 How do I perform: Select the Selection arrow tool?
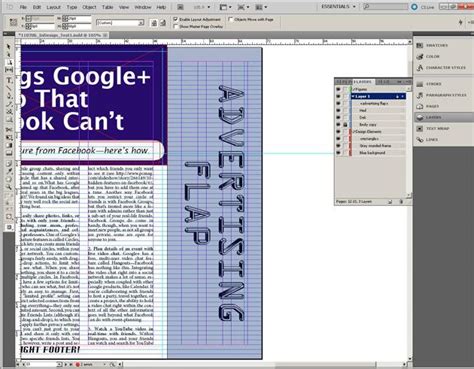pos(9,47)
